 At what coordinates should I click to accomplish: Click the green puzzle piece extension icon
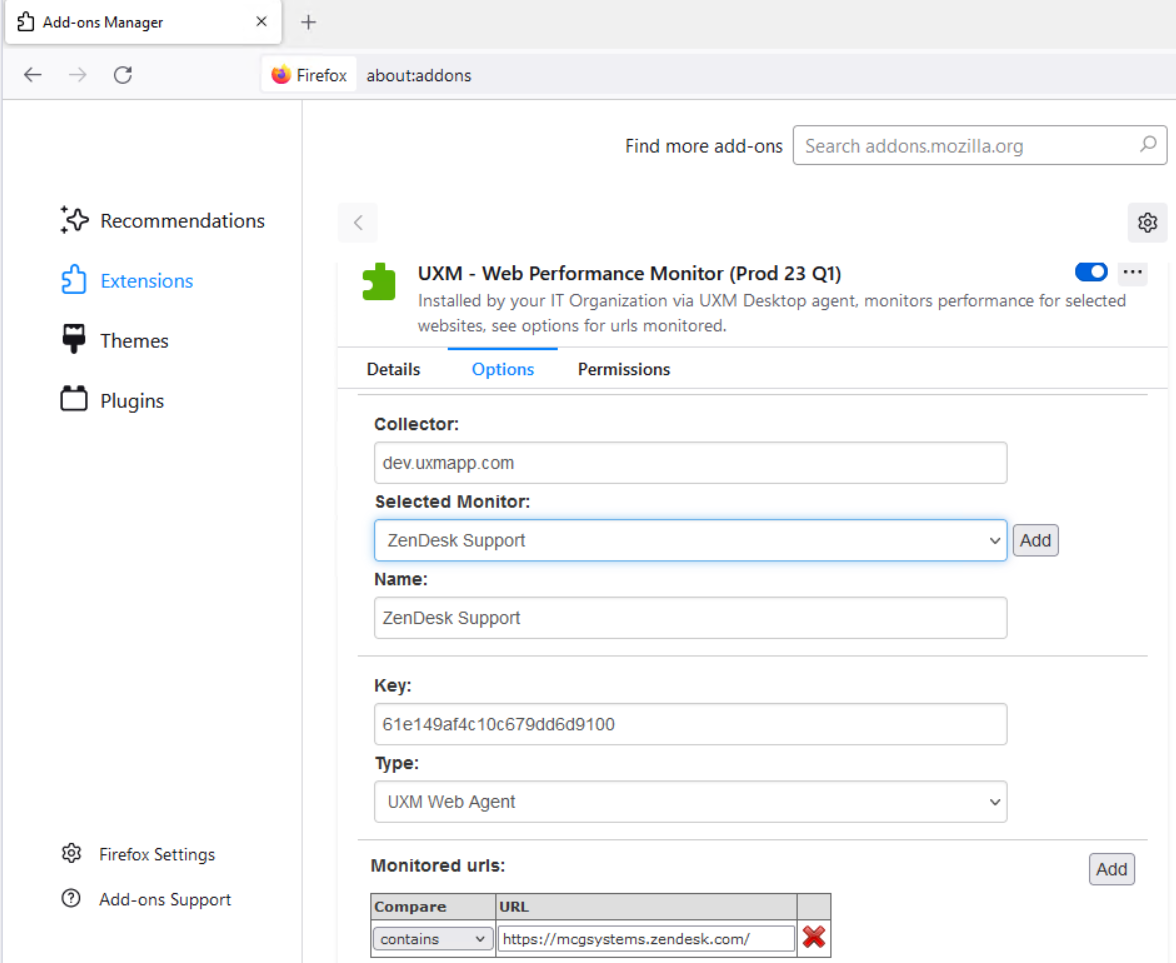tap(379, 281)
